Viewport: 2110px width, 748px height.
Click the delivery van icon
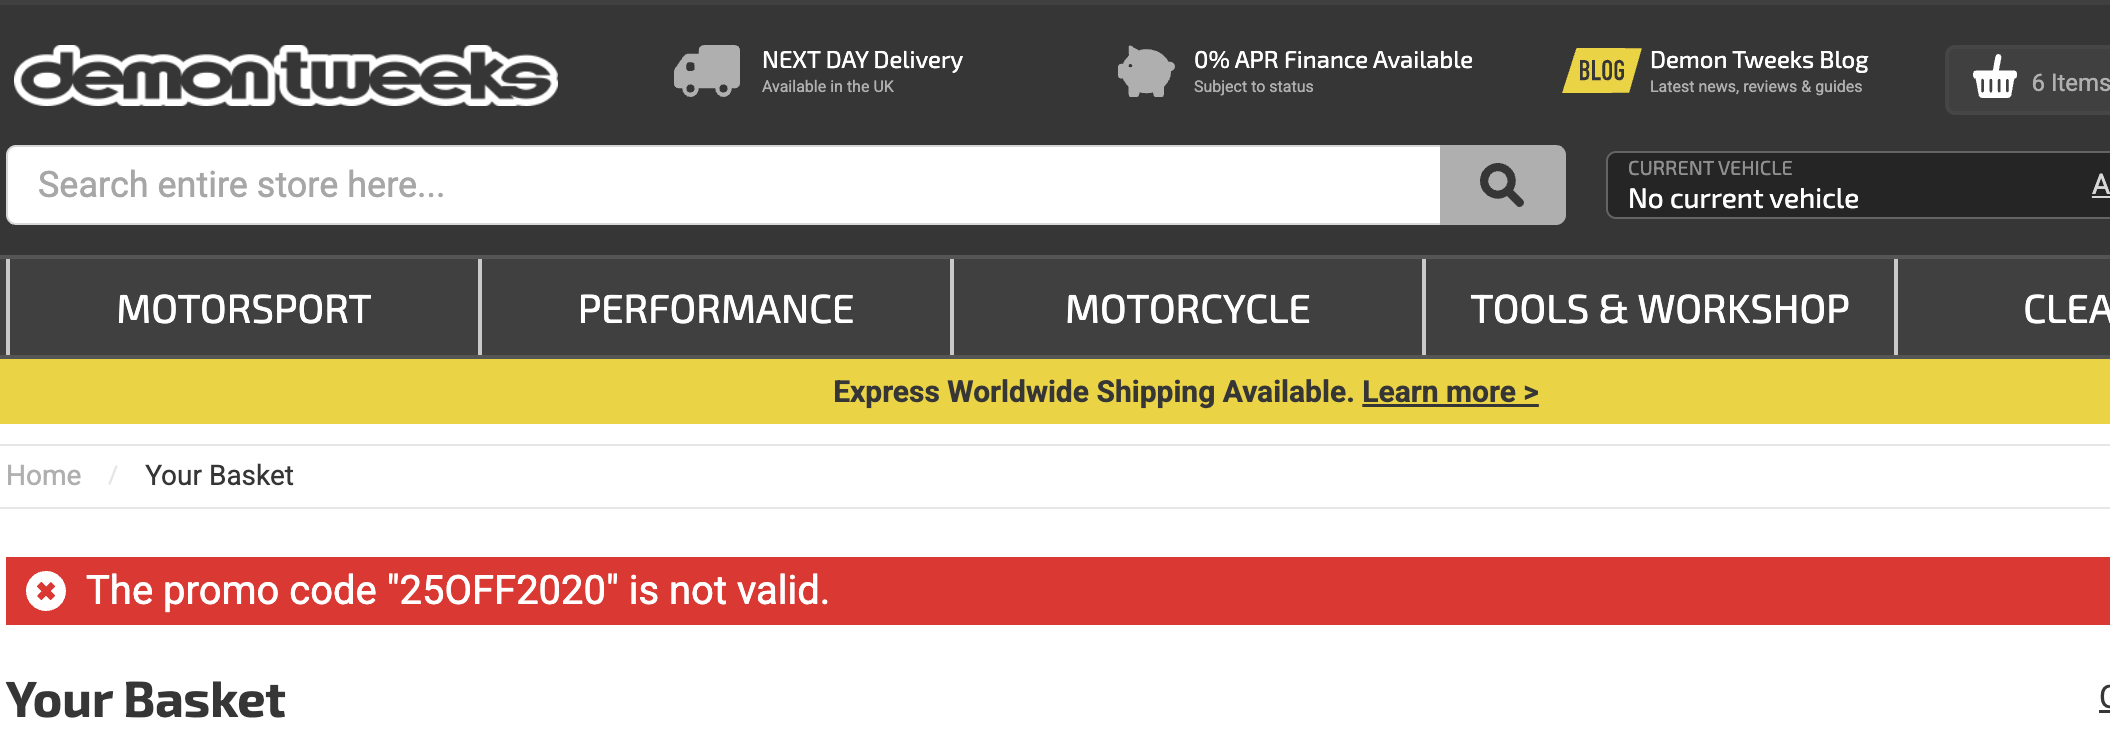[707, 71]
